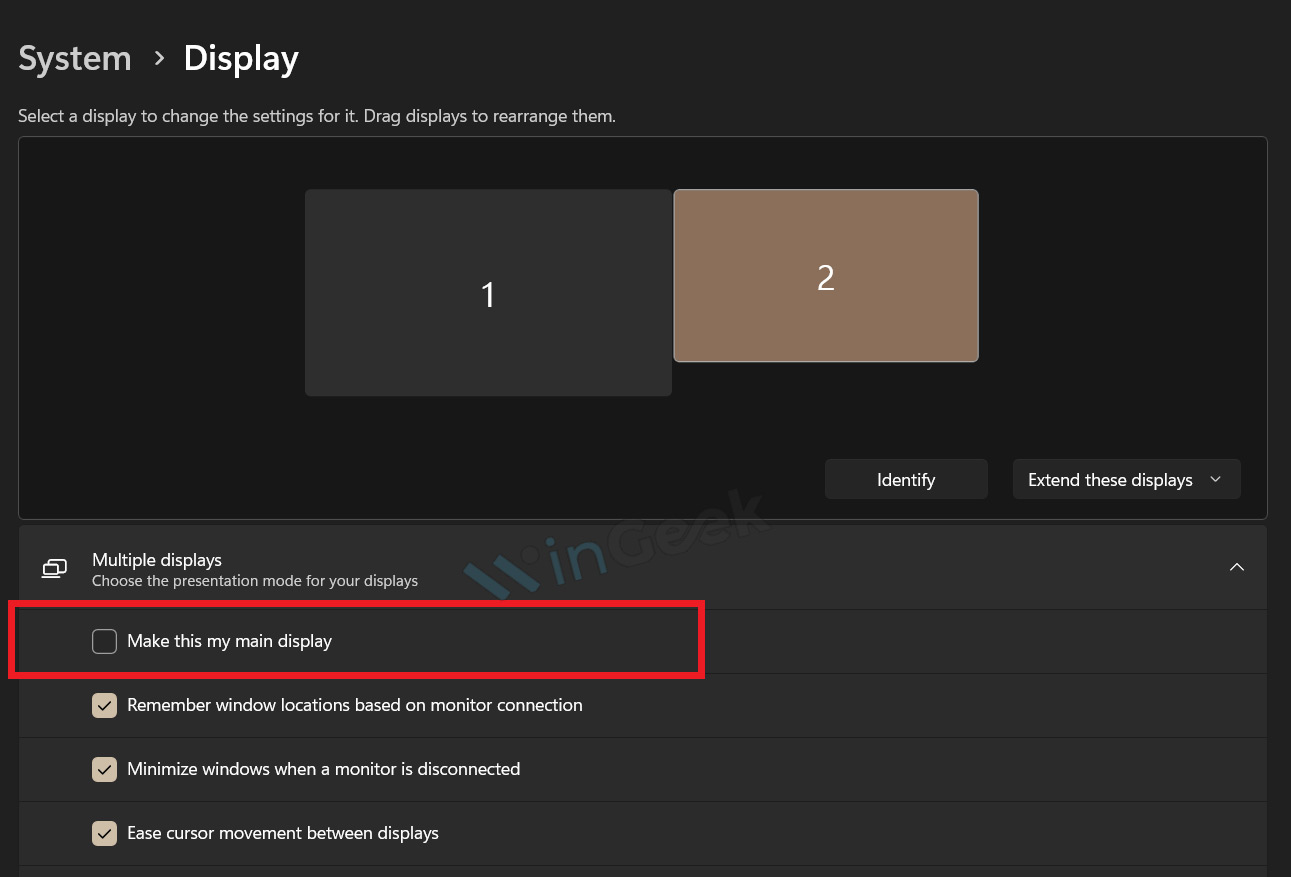Open the Multiple displays settings row
Screen dimensions: 1291x877
click(640, 568)
